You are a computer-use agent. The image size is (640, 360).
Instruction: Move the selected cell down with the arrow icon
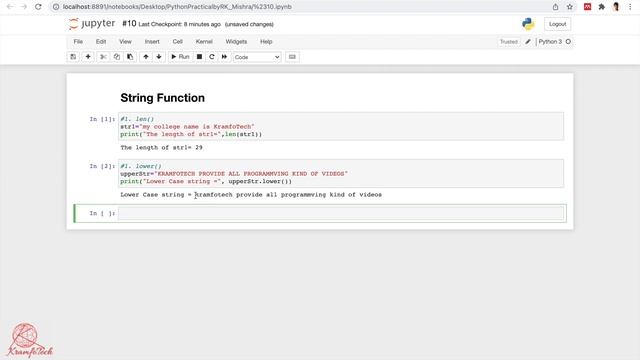[x=159, y=57]
